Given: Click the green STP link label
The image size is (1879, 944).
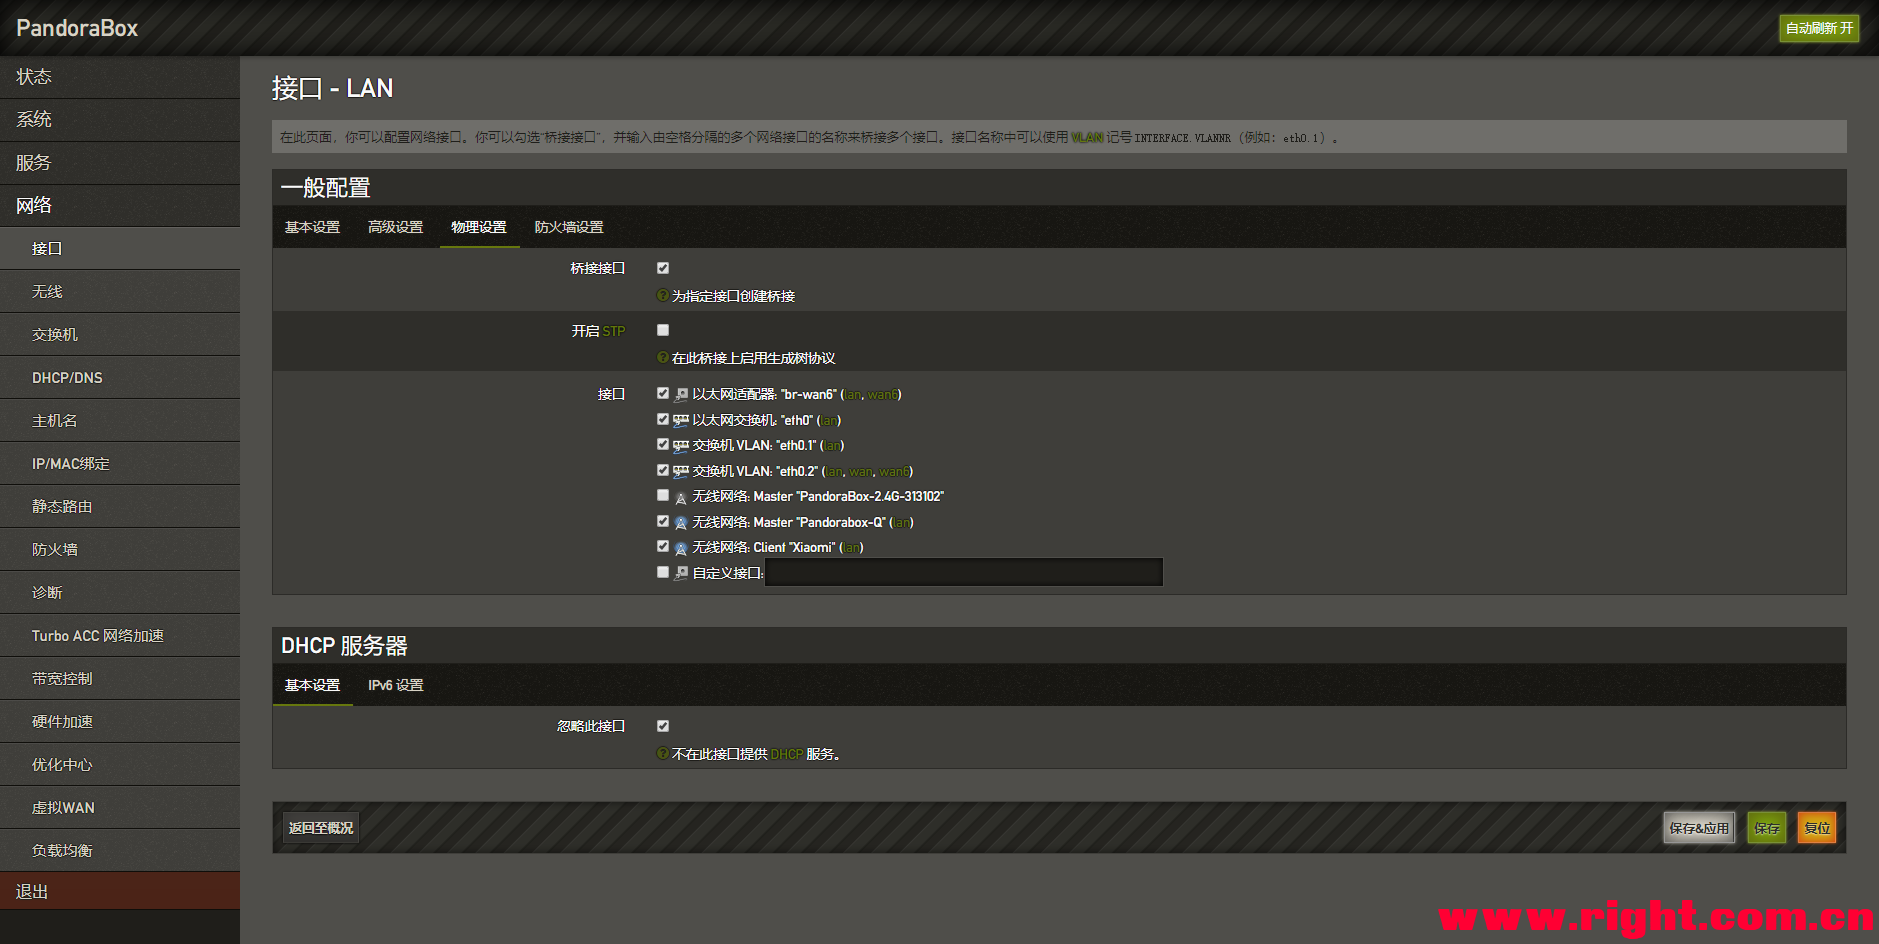Looking at the screenshot, I should pos(613,331).
